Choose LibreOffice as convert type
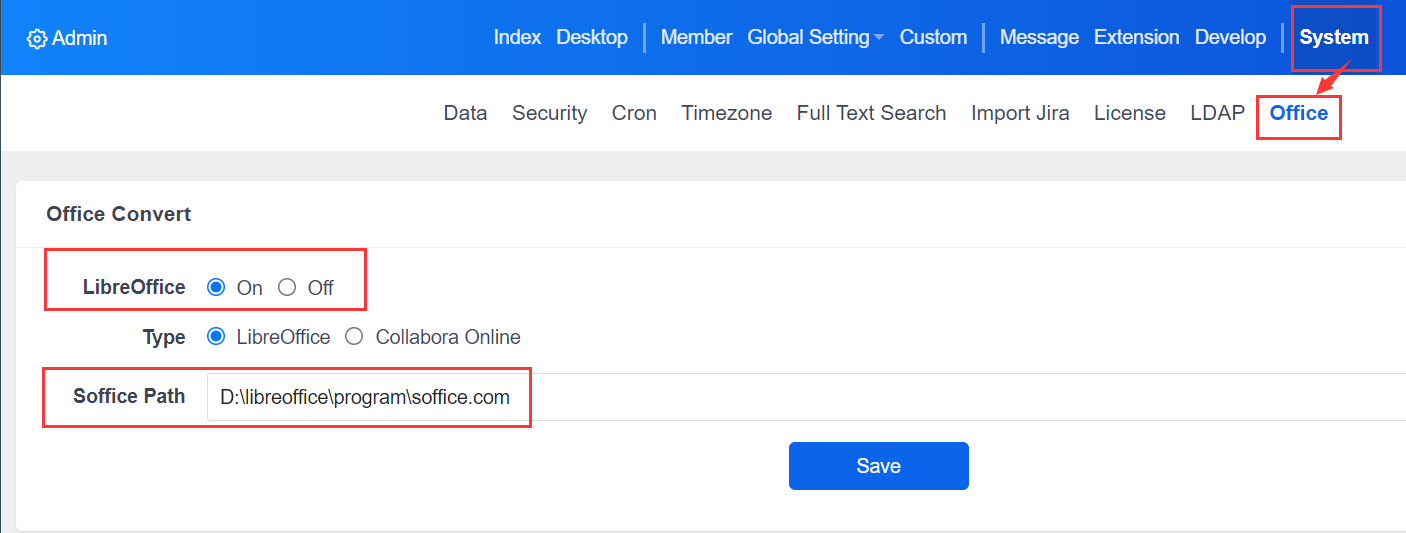This screenshot has width=1406, height=533. [216, 337]
